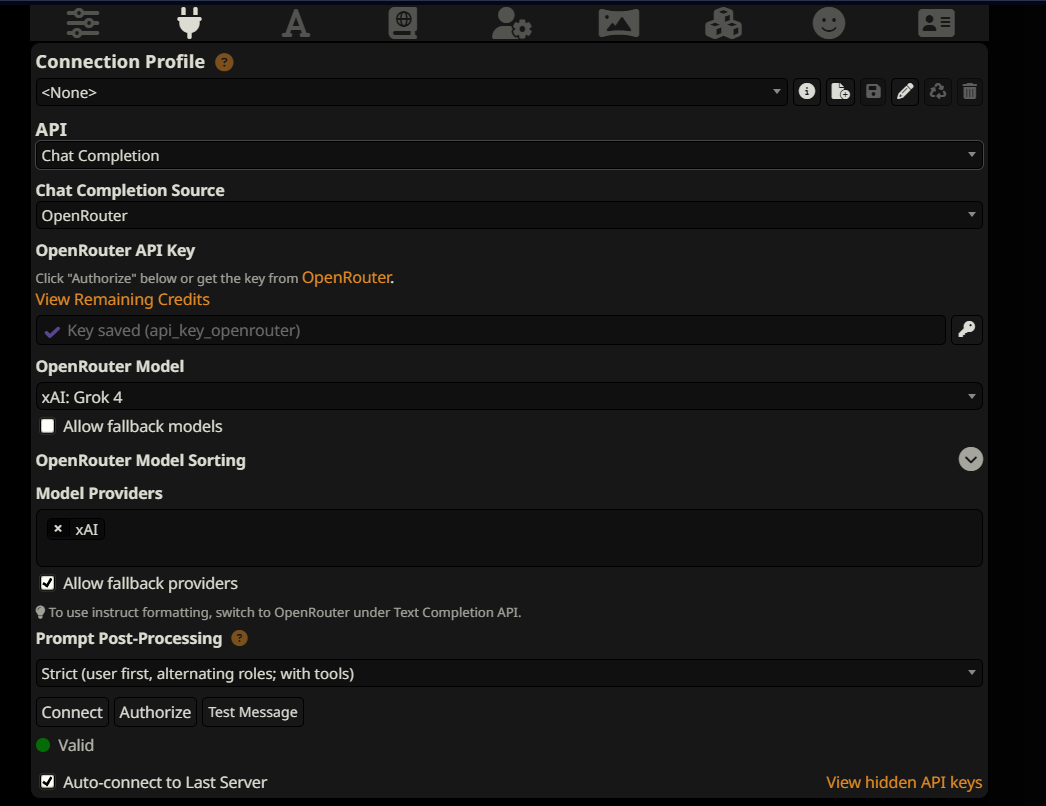Open View Remaining Credits link
This screenshot has width=1046, height=806.
click(123, 300)
